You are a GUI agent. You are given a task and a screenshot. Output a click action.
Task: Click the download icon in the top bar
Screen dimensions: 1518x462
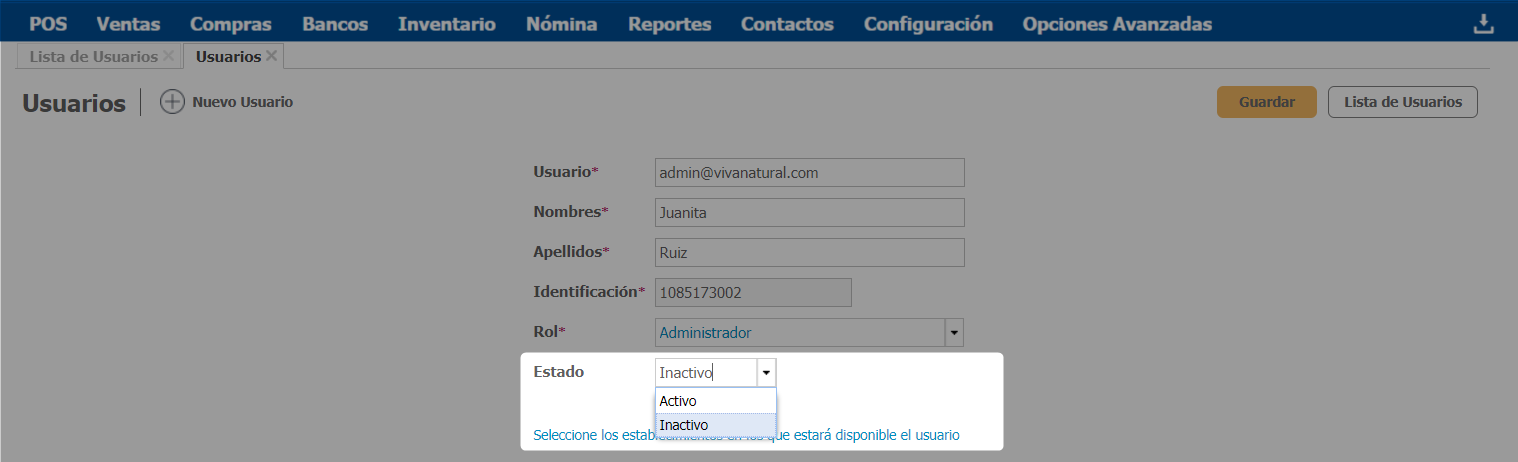point(1484,24)
